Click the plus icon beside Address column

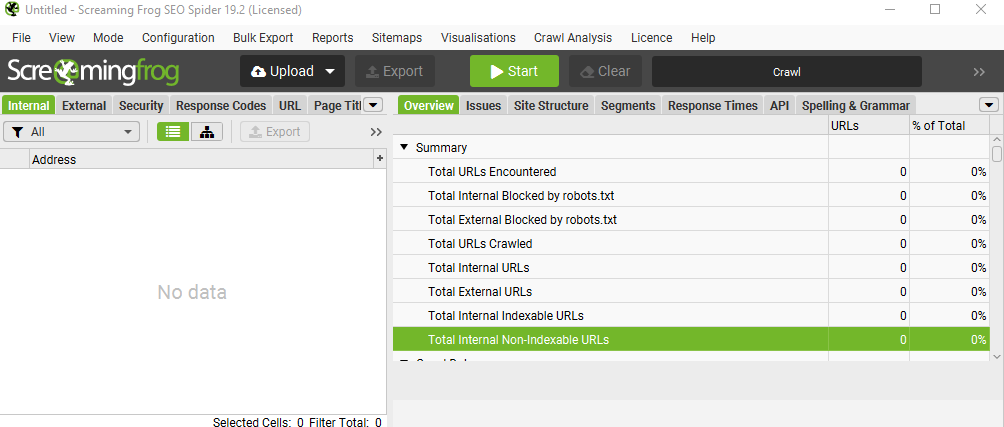point(379,159)
